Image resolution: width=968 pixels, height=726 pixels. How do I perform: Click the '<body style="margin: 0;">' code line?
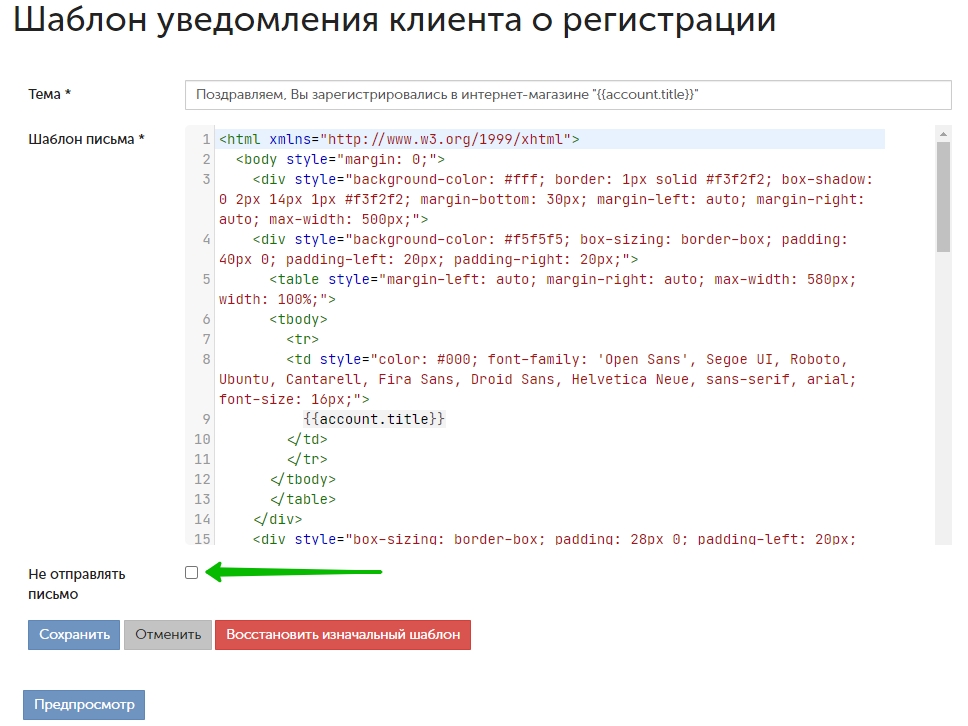pyautogui.click(x=340, y=159)
